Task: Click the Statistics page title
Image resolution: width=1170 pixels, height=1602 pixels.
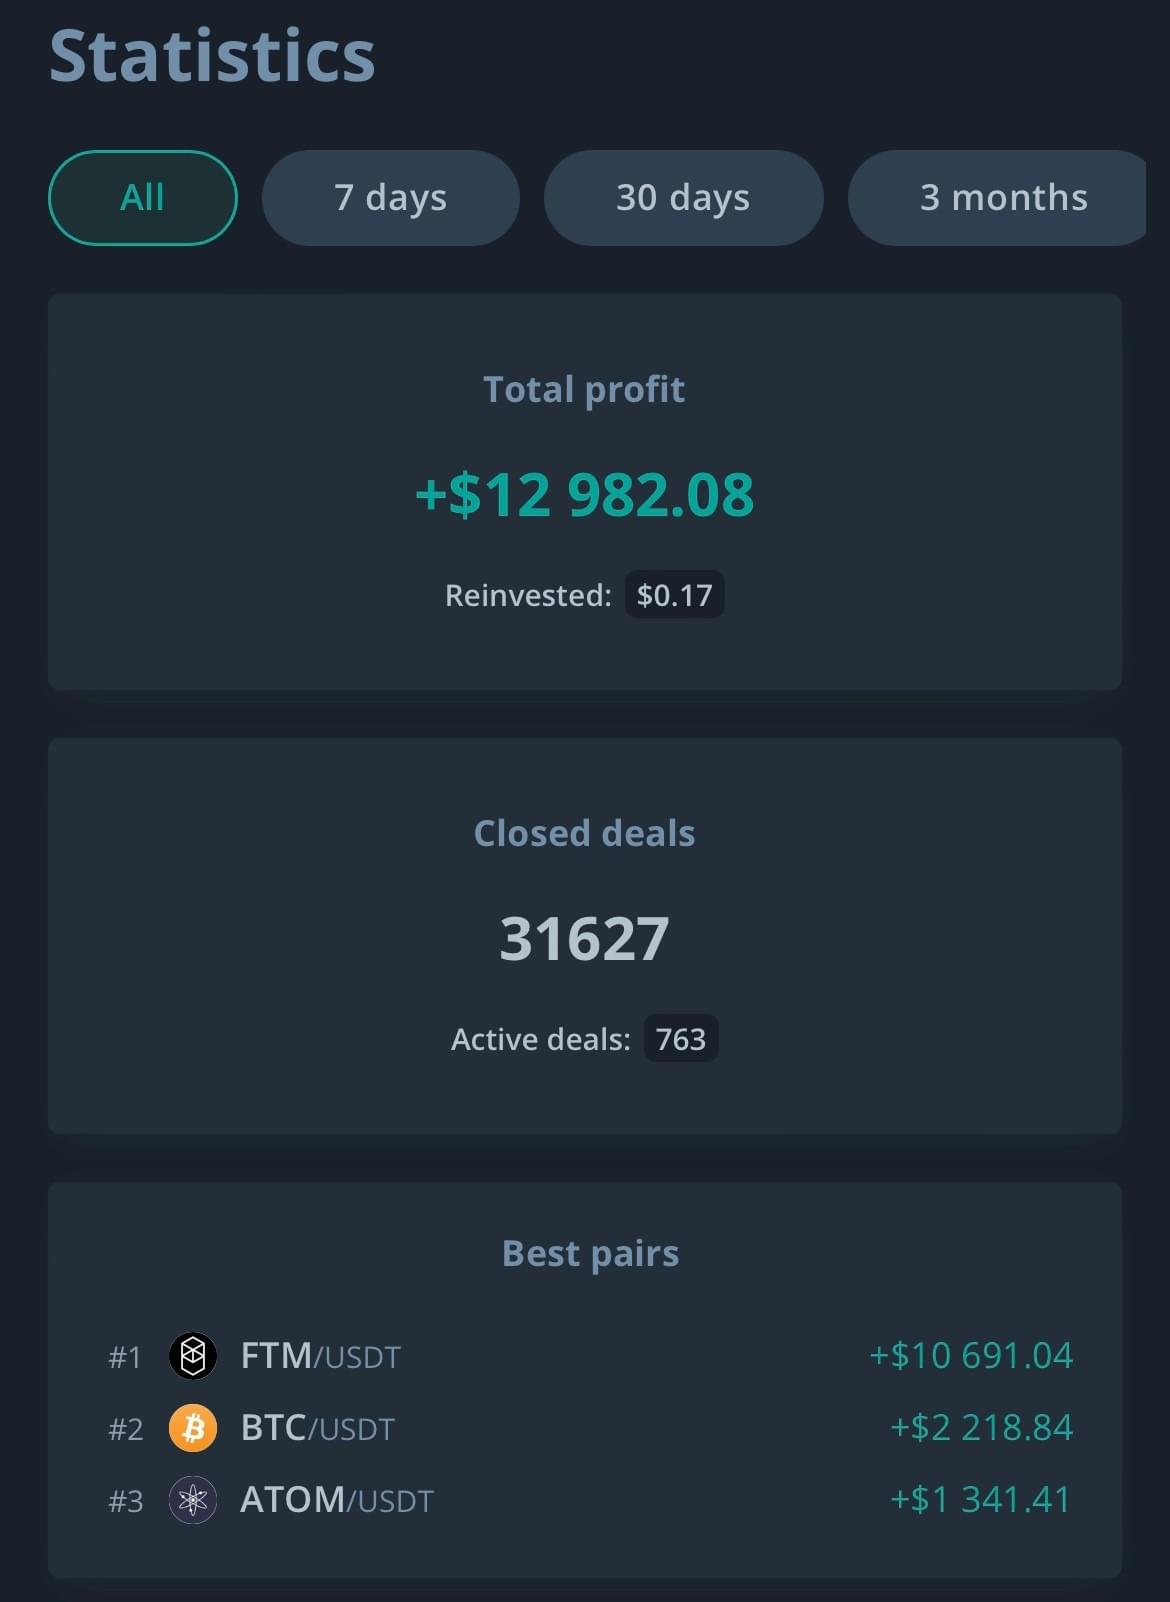Action: (212, 56)
